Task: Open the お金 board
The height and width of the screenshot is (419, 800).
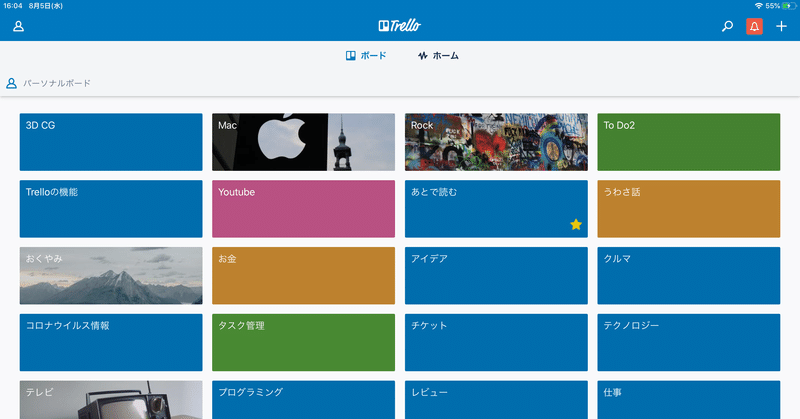Action: click(x=304, y=276)
